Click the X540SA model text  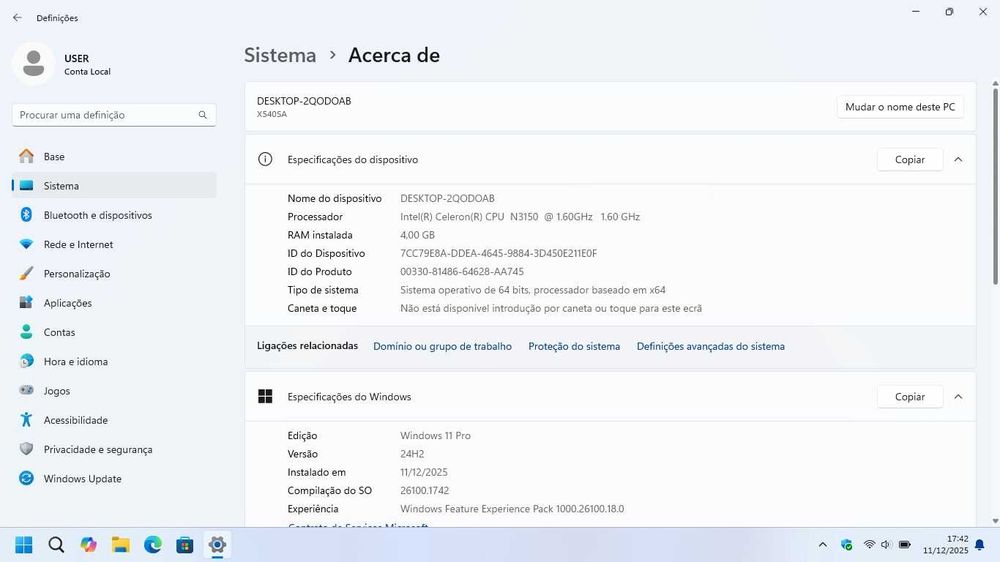point(272,114)
